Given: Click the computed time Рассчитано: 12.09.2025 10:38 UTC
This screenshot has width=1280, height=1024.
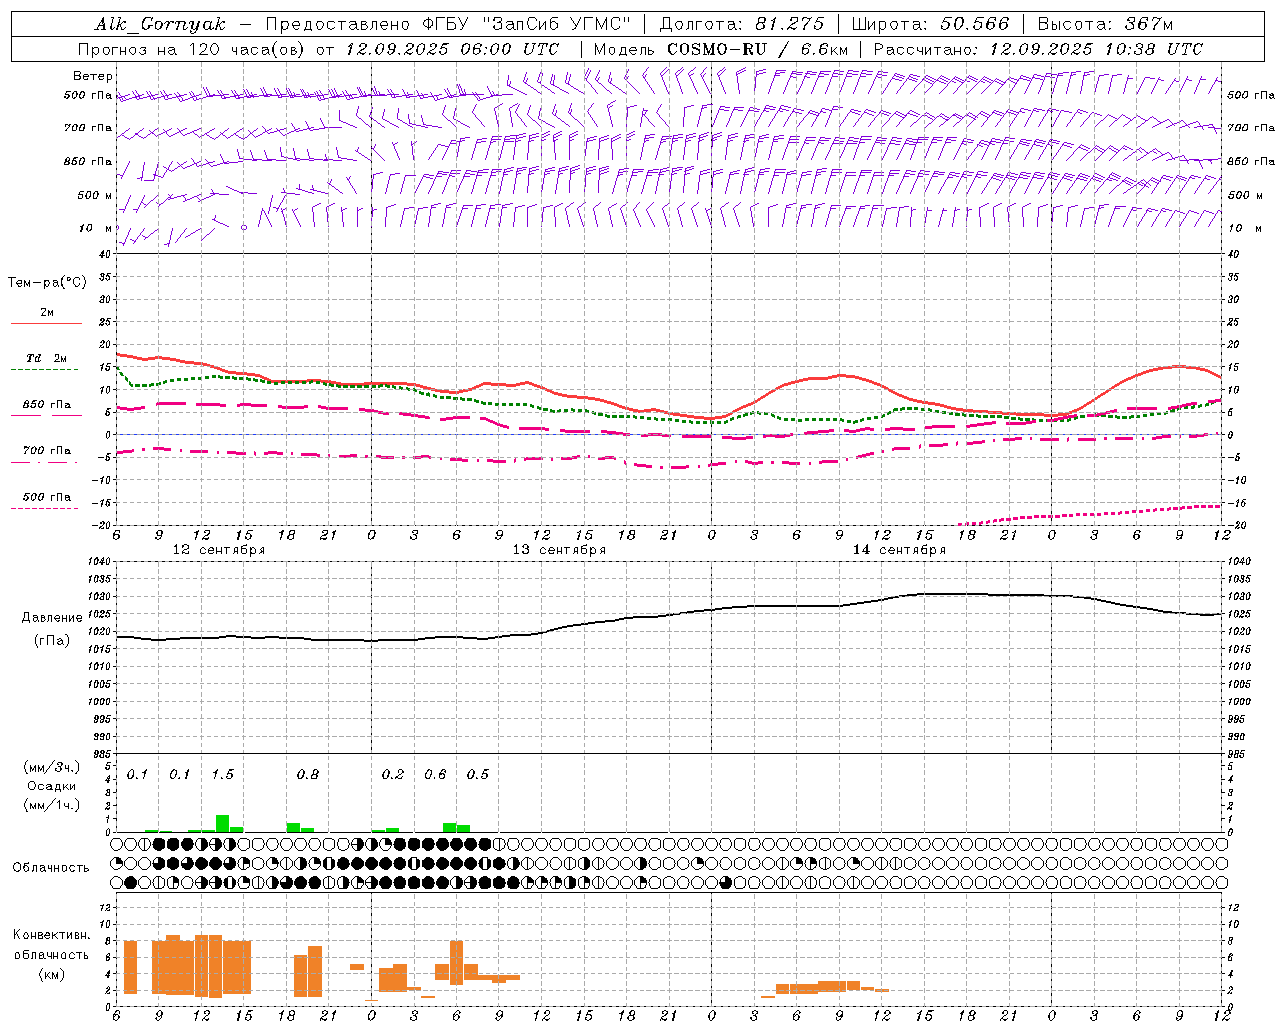Looking at the screenshot, I should (1038, 49).
